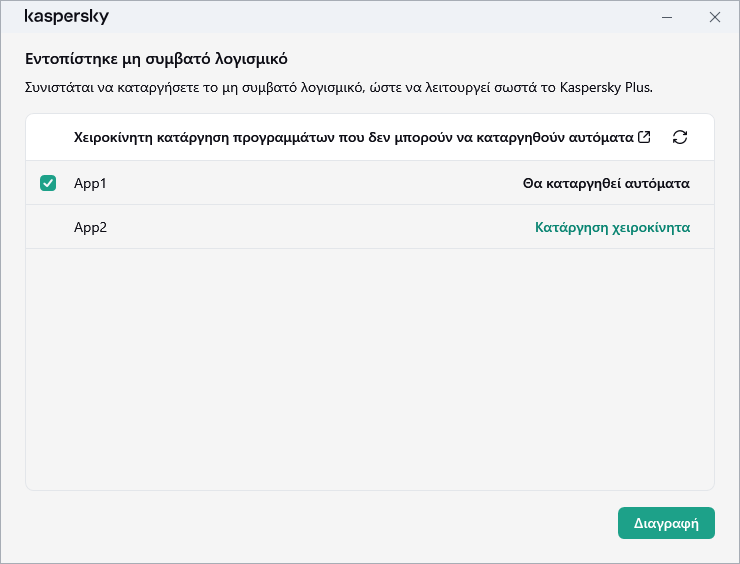Click the 'Συνιστάται να καταργήσετε' description text
740x564 pixels.
(x=250, y=88)
